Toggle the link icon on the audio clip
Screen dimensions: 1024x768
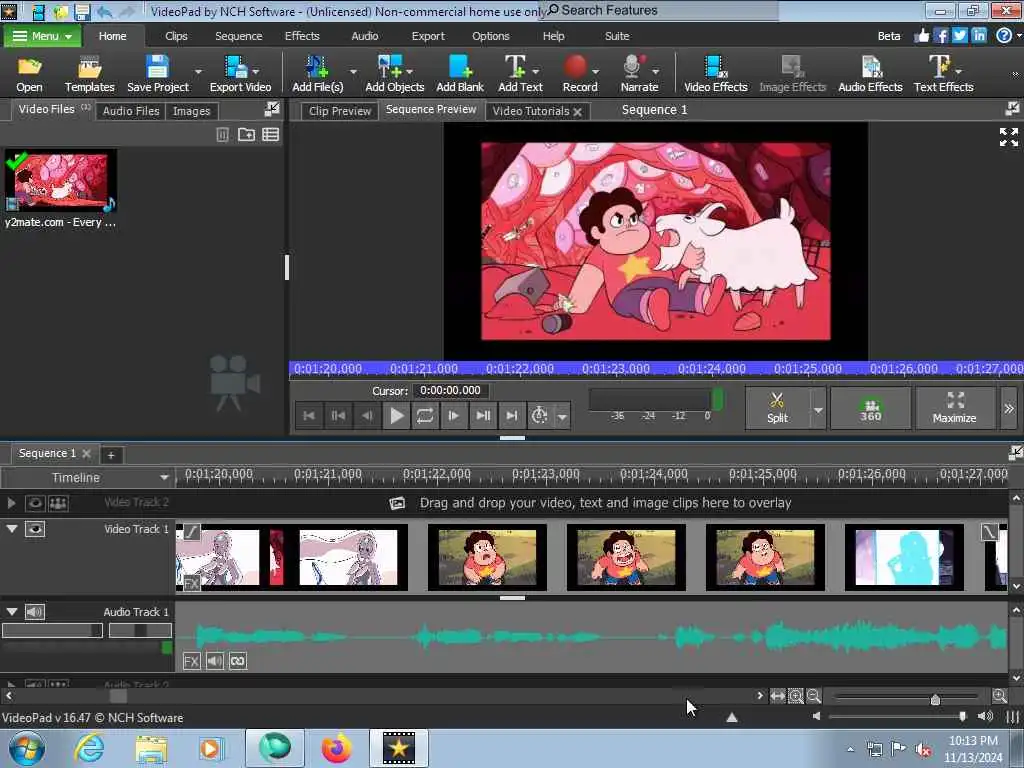point(238,661)
